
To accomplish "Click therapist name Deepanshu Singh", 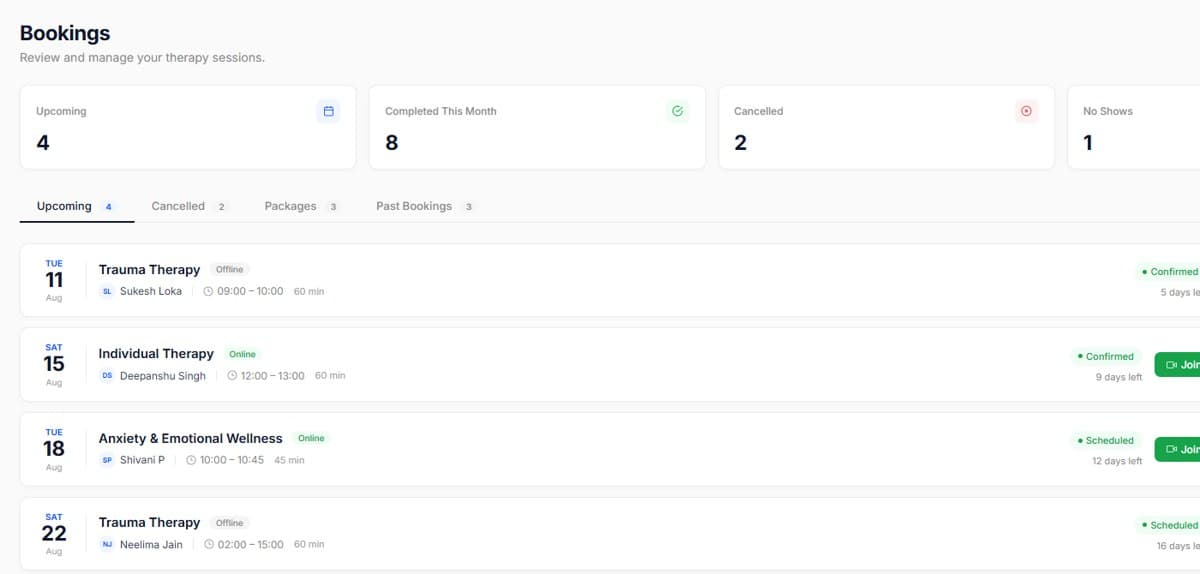I will click(x=163, y=376).
